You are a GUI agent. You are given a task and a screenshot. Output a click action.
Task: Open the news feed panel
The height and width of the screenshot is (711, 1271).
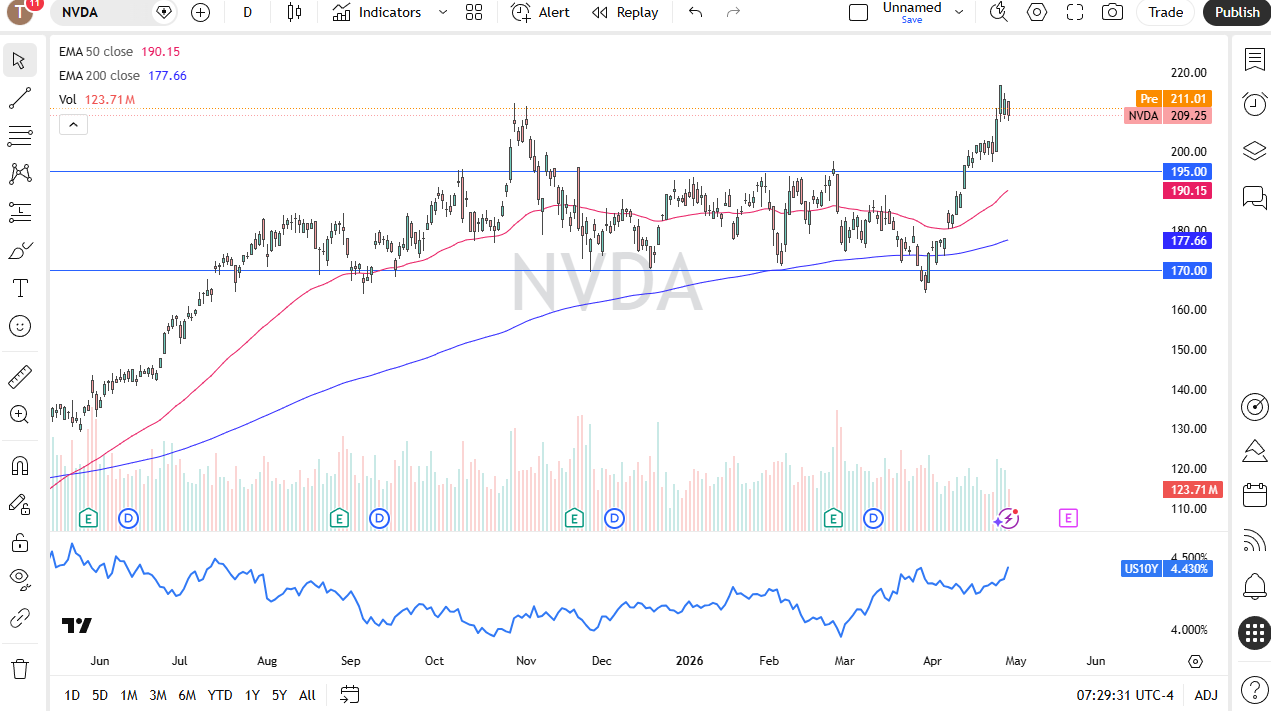tap(1254, 541)
